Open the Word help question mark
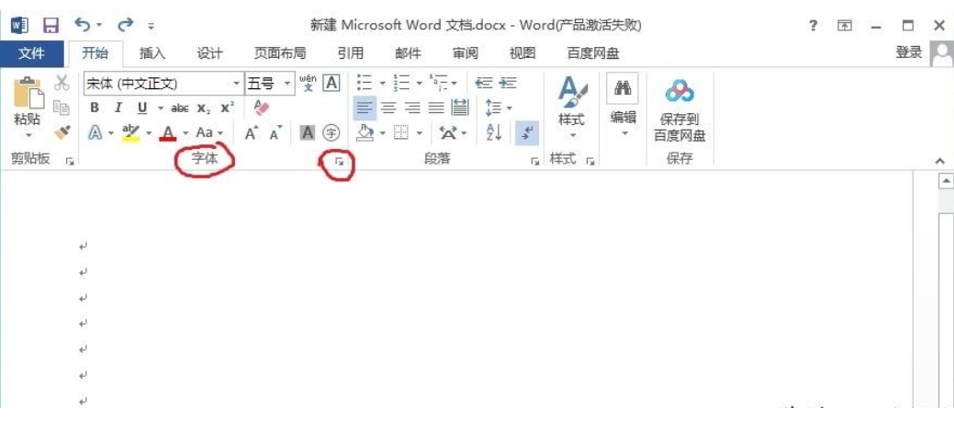 pyautogui.click(x=813, y=26)
